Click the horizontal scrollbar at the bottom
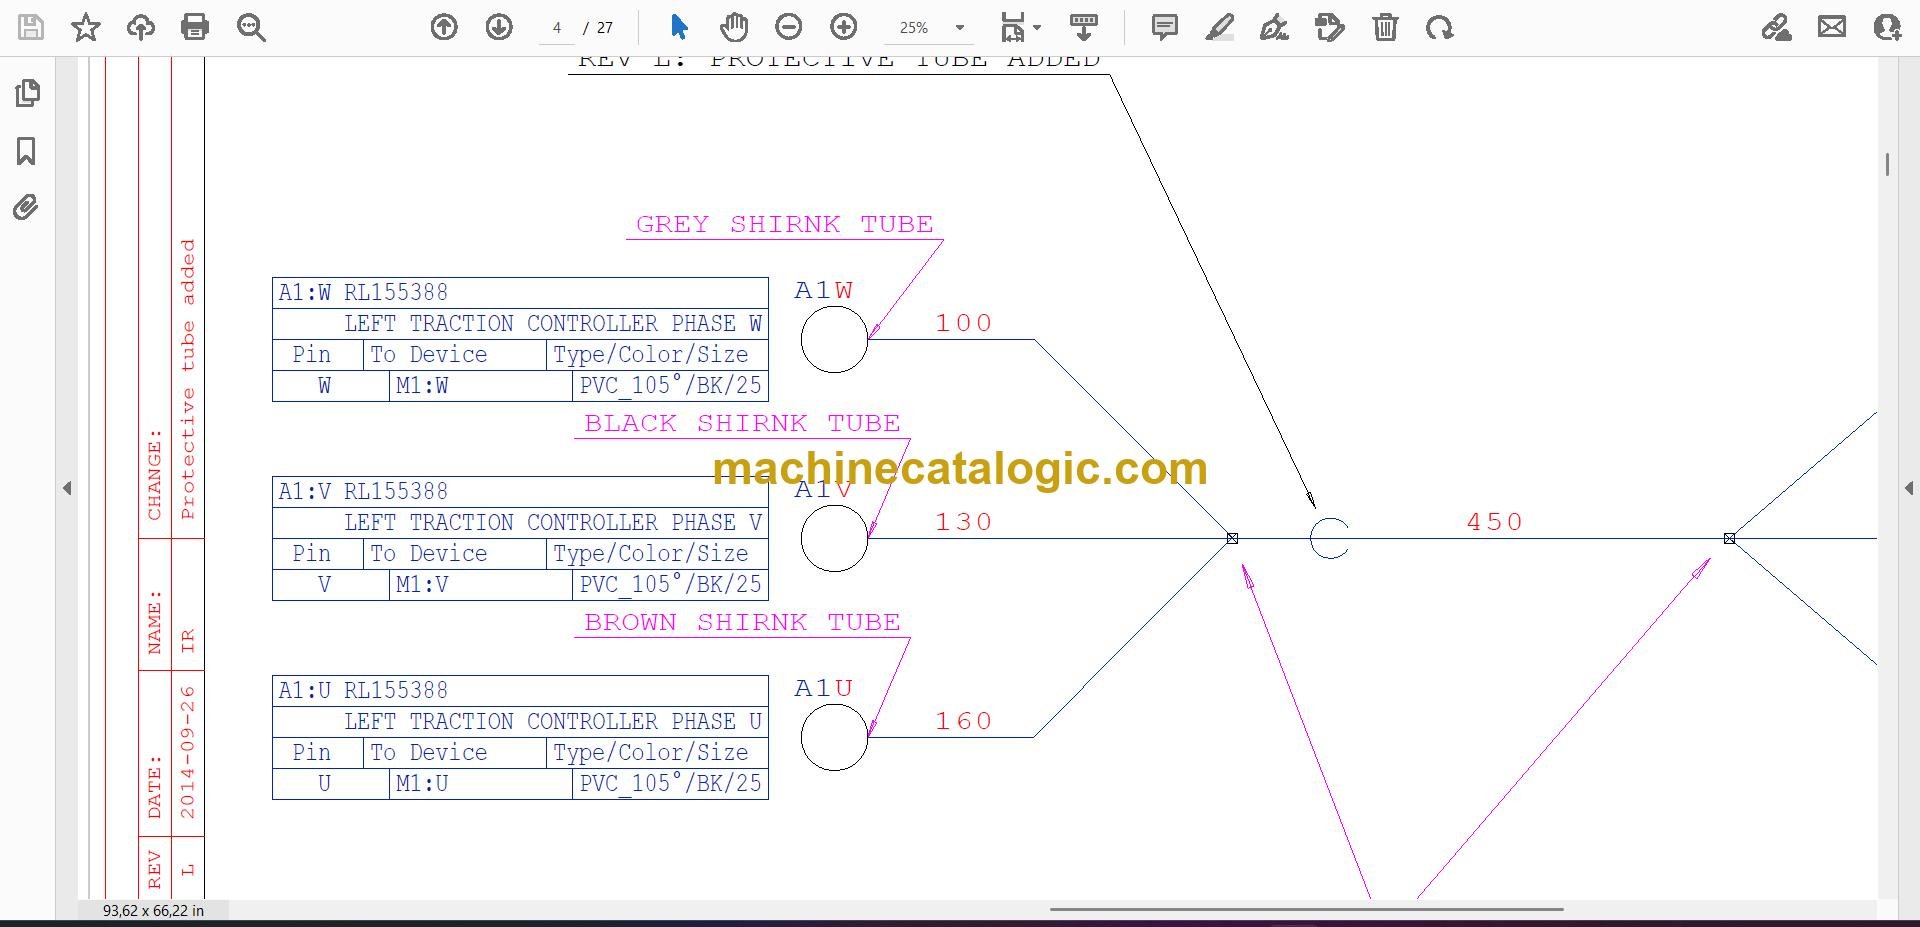The image size is (1920, 927). (x=1306, y=909)
